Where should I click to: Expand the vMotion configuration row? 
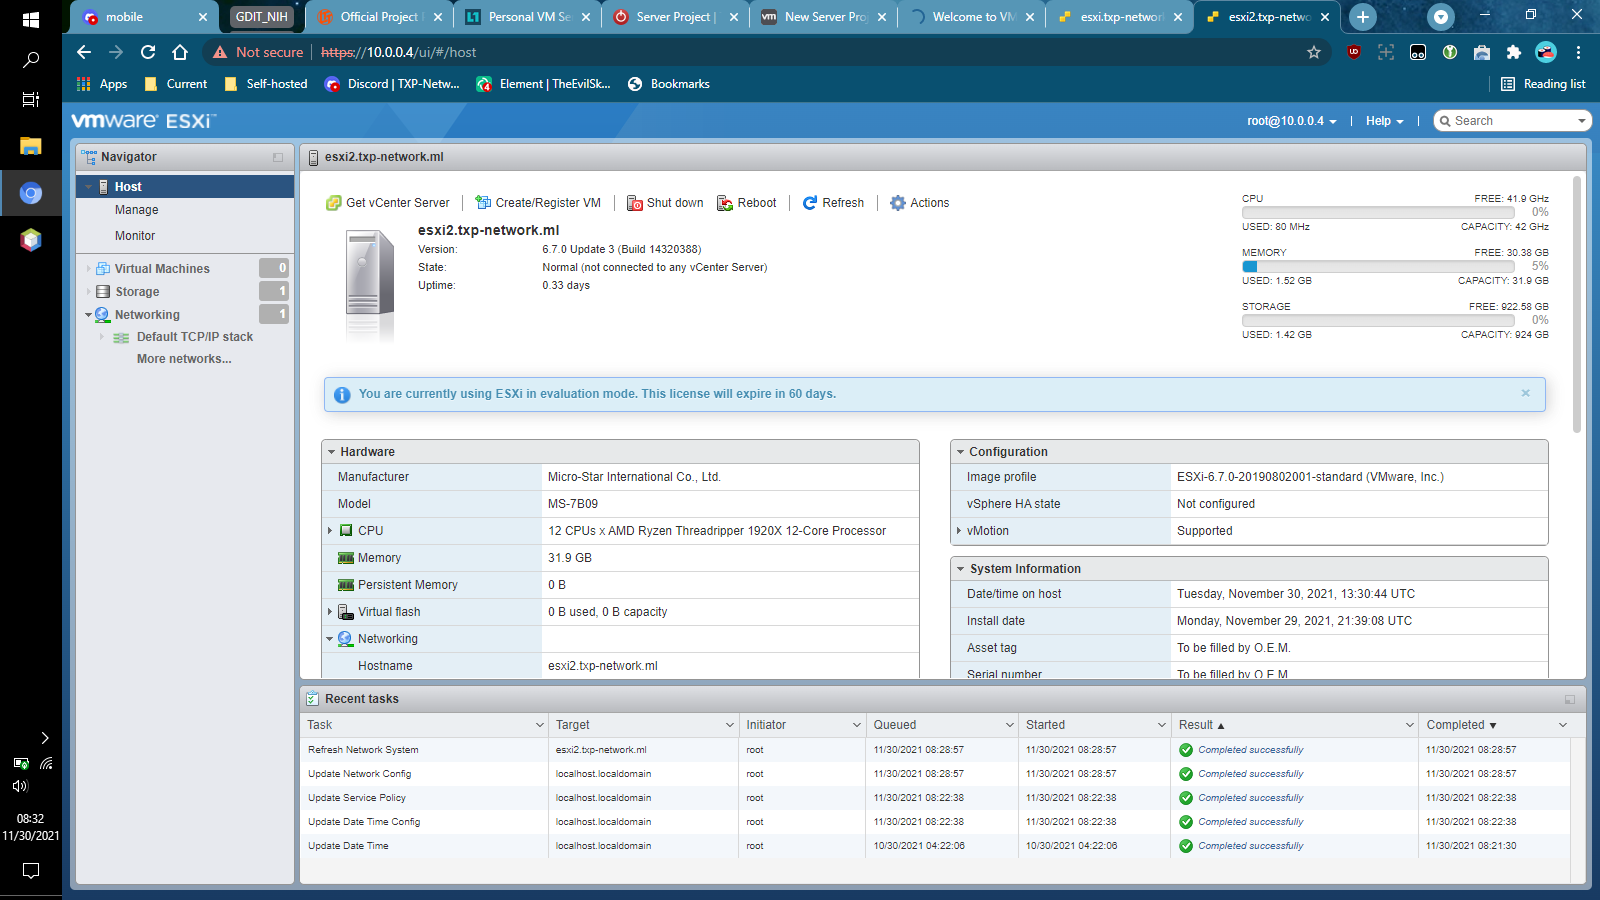point(959,531)
